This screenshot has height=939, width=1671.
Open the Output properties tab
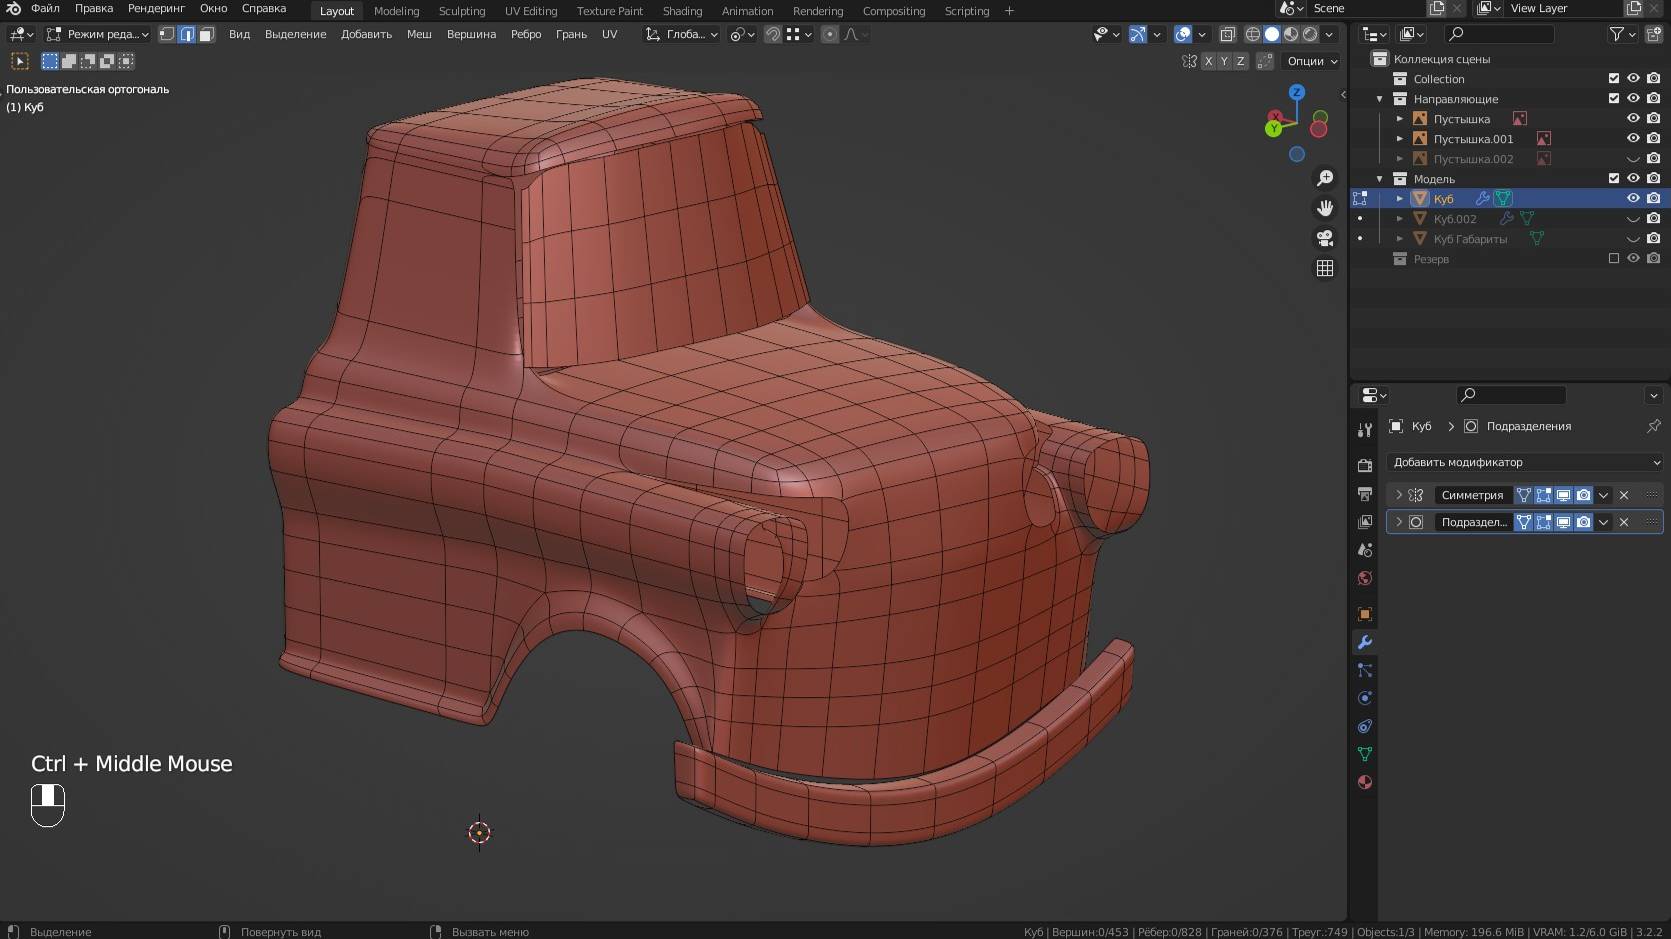[x=1365, y=494]
